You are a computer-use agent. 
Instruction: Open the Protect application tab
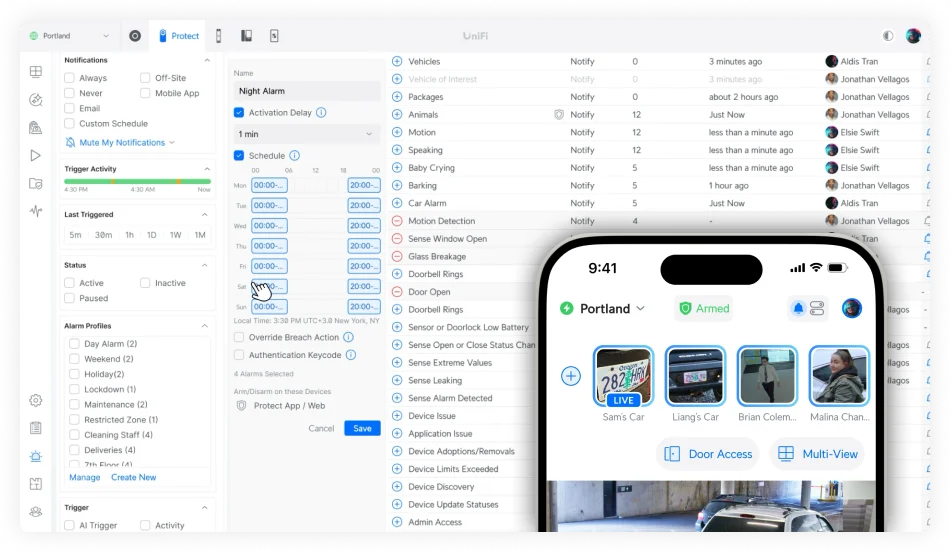tap(179, 36)
